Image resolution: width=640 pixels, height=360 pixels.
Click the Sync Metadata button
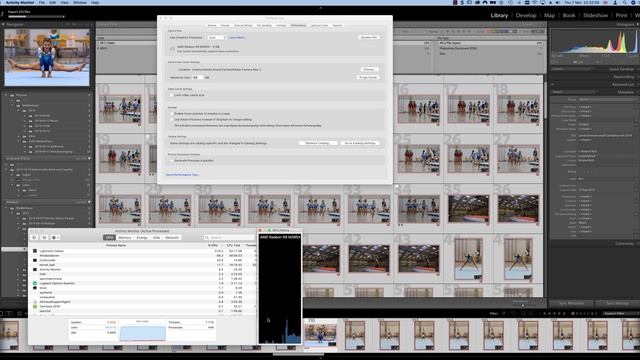tap(571, 303)
